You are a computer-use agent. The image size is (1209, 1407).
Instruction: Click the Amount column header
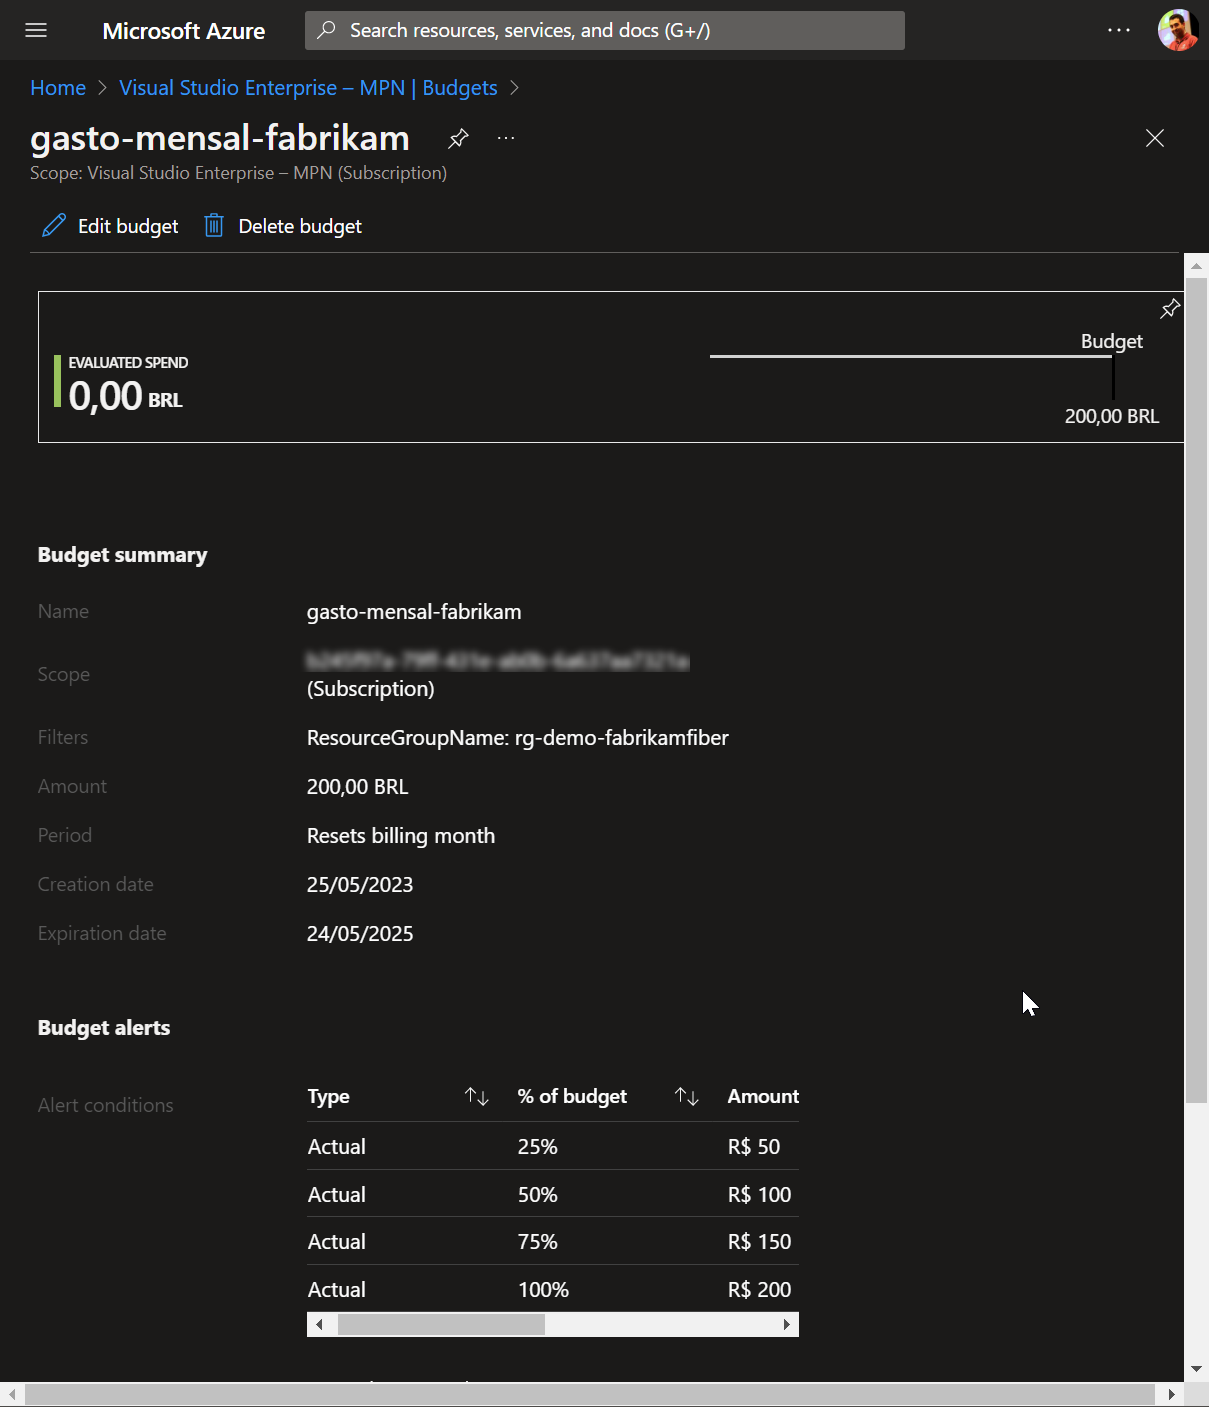click(x=763, y=1097)
